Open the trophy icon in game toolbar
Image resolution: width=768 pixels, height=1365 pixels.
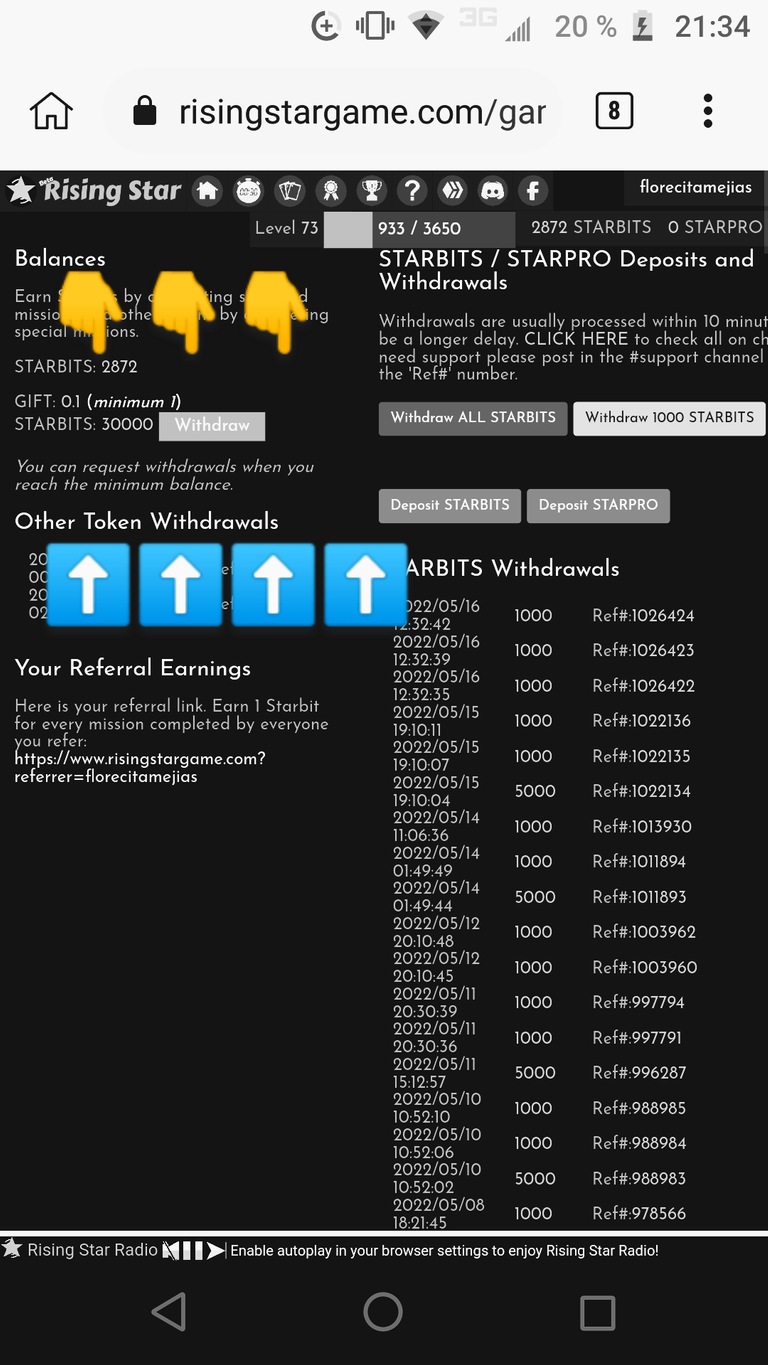(371, 190)
